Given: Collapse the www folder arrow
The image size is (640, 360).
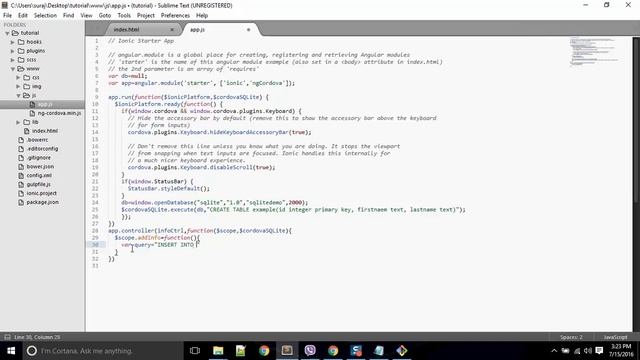Looking at the screenshot, I should click(13, 69).
